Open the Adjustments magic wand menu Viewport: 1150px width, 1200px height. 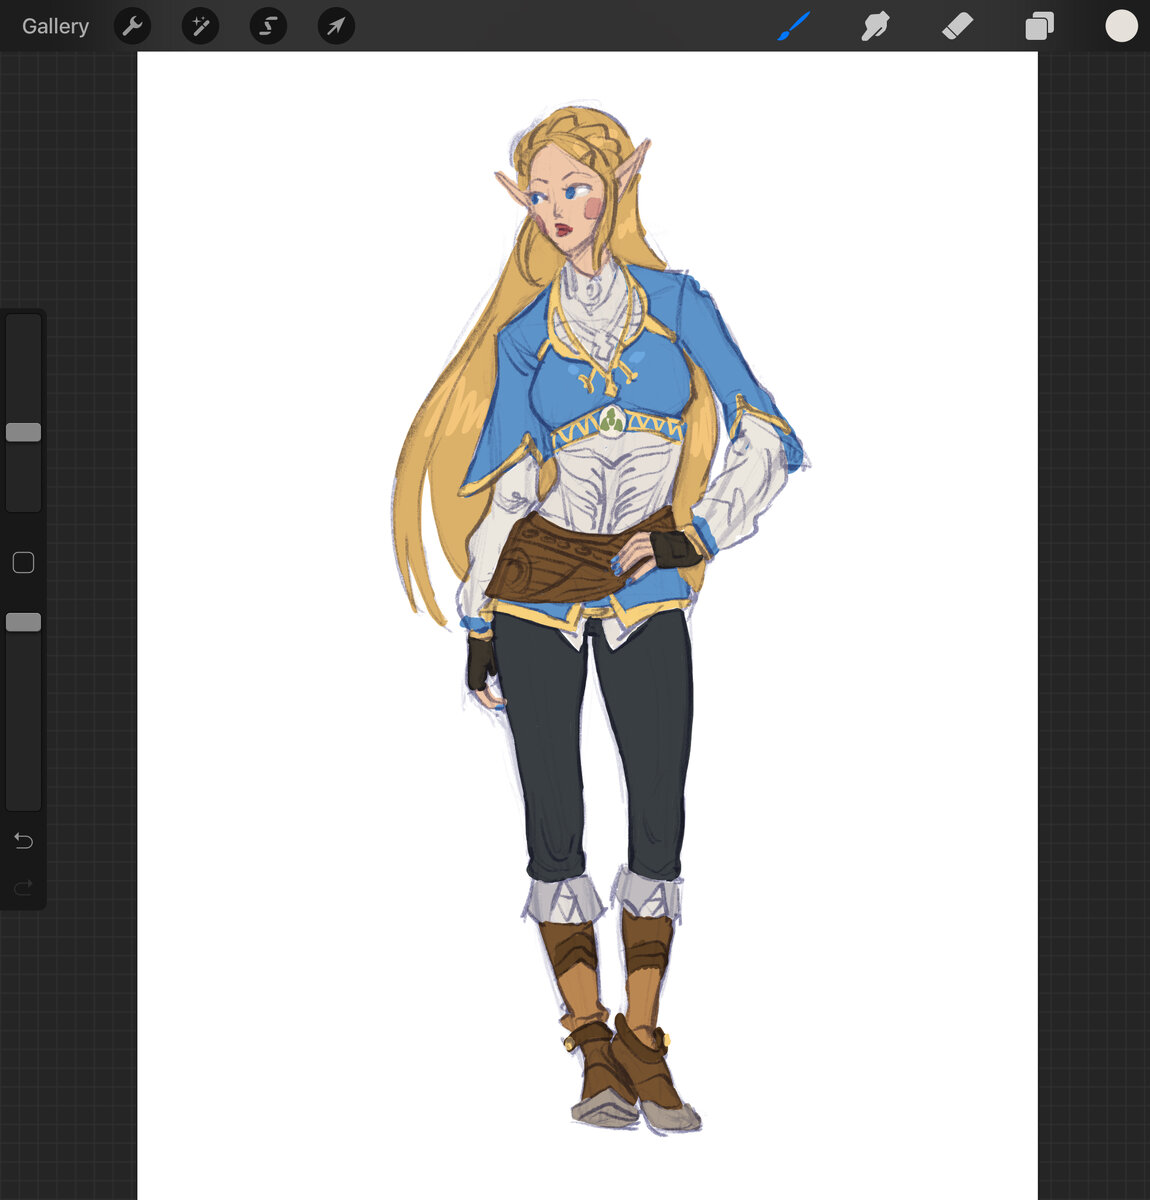tap(200, 26)
